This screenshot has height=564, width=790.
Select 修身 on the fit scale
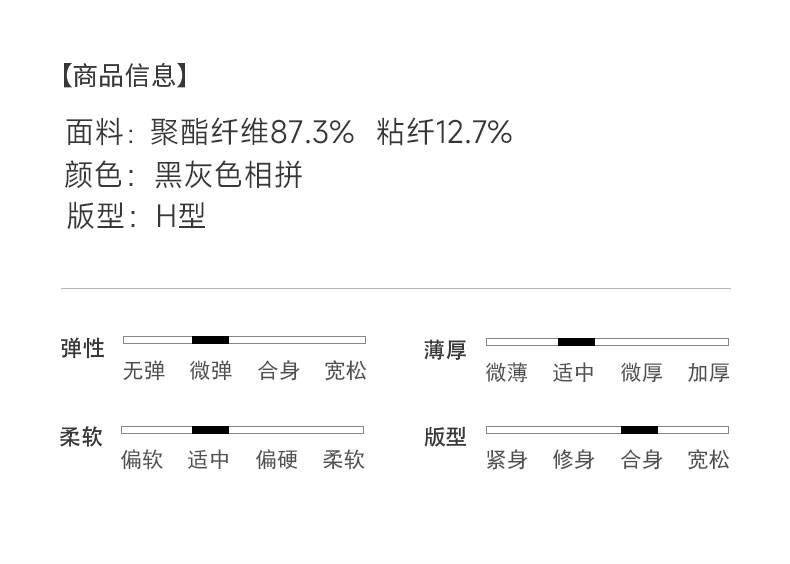[573, 460]
